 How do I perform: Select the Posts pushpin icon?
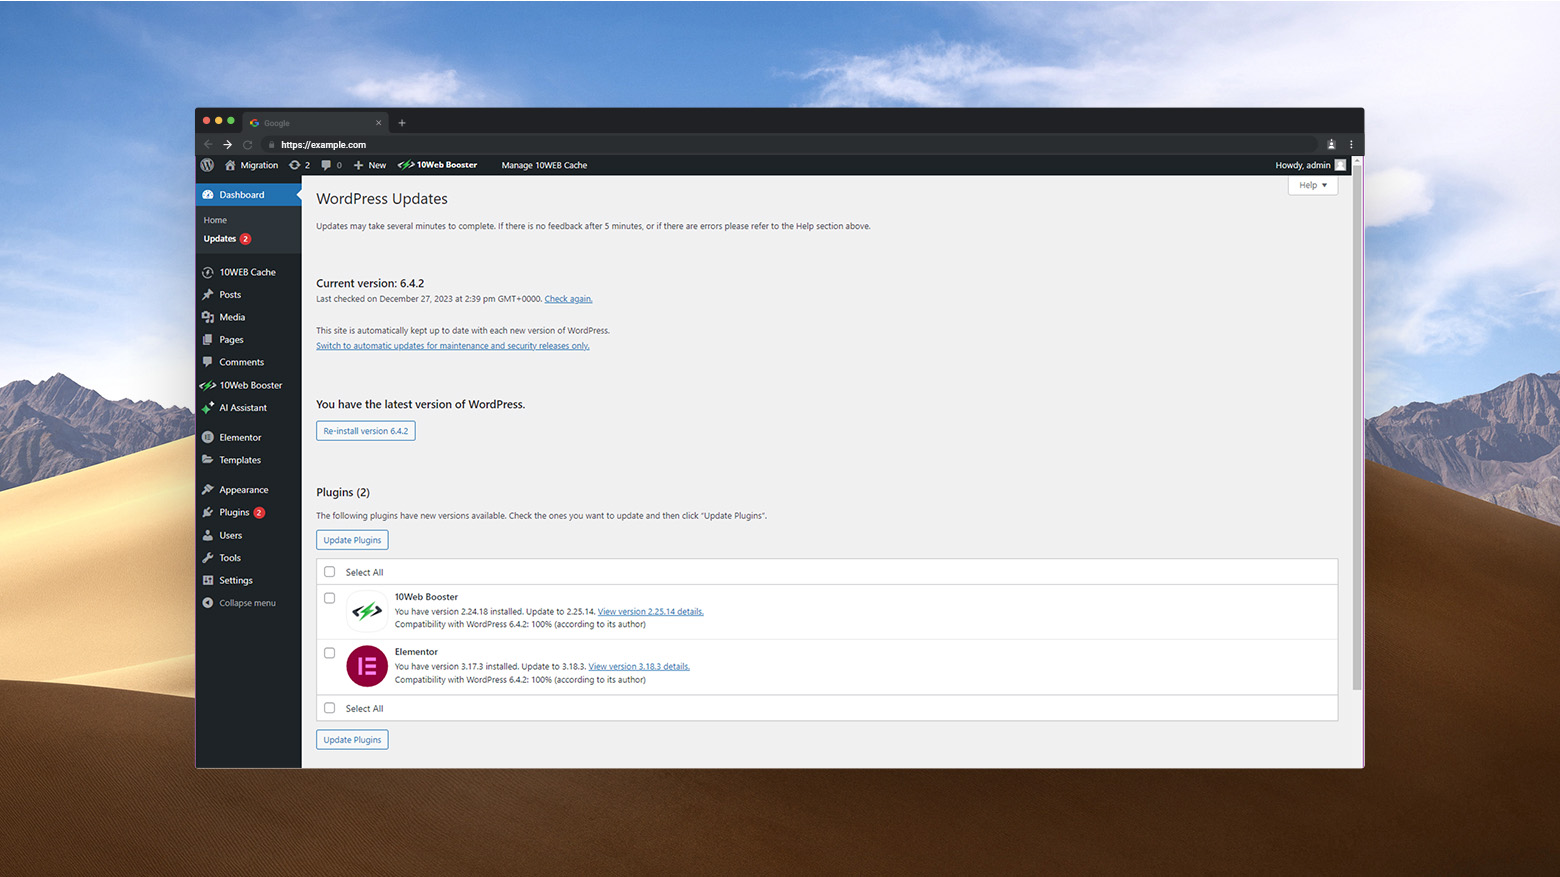point(209,294)
